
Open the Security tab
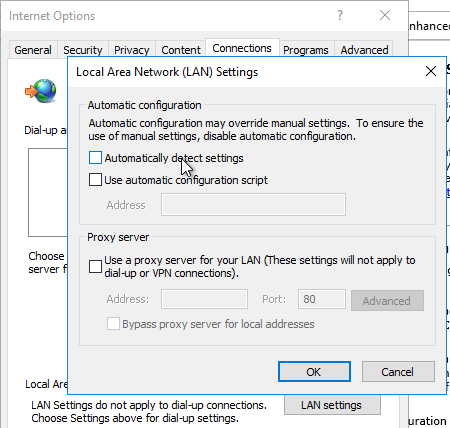click(83, 50)
